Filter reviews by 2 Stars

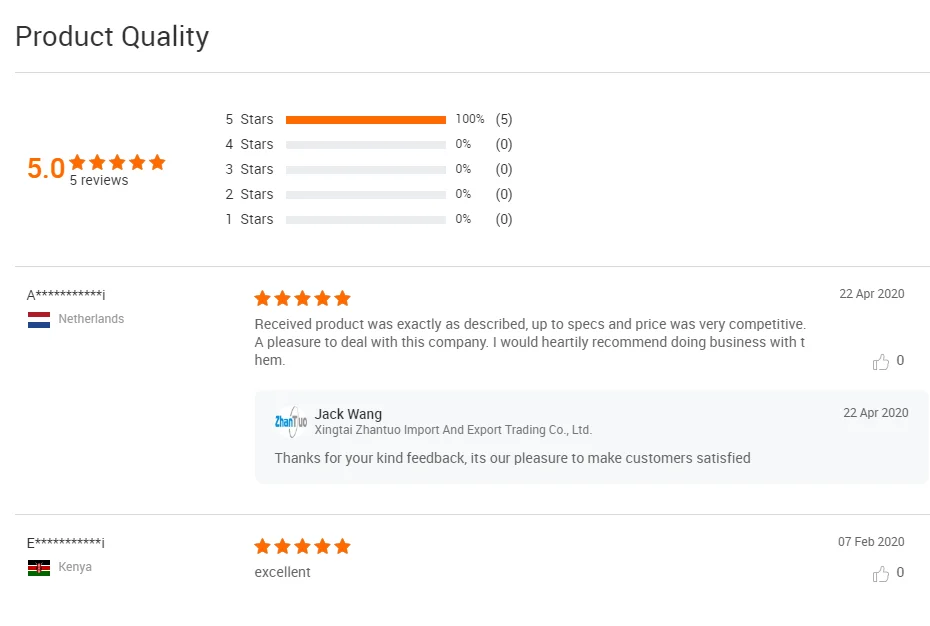249,195
